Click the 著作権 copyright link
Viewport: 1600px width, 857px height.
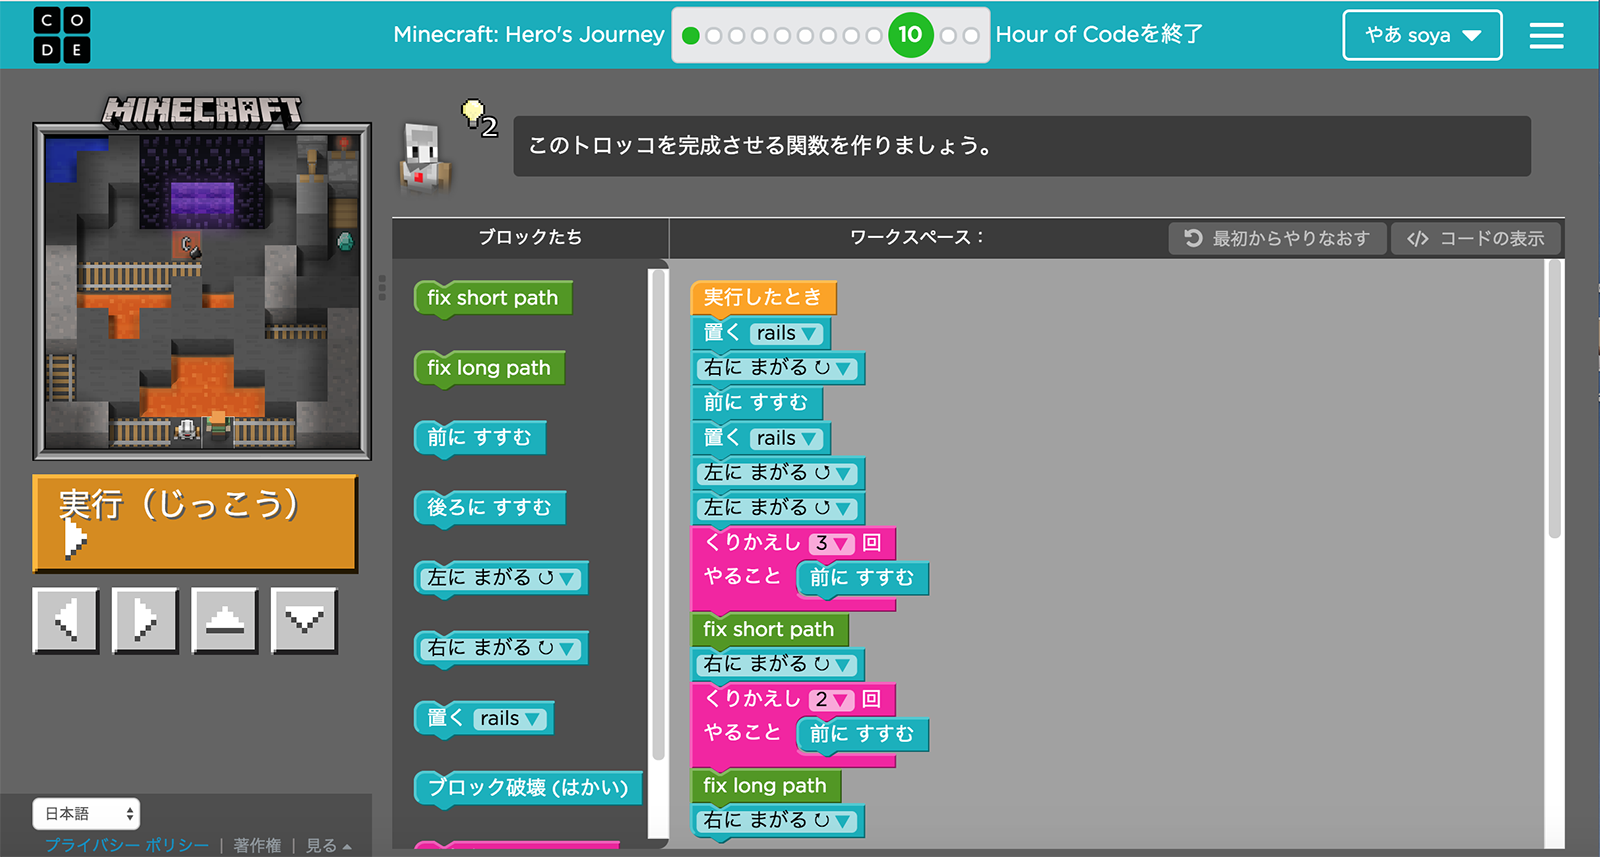[257, 845]
